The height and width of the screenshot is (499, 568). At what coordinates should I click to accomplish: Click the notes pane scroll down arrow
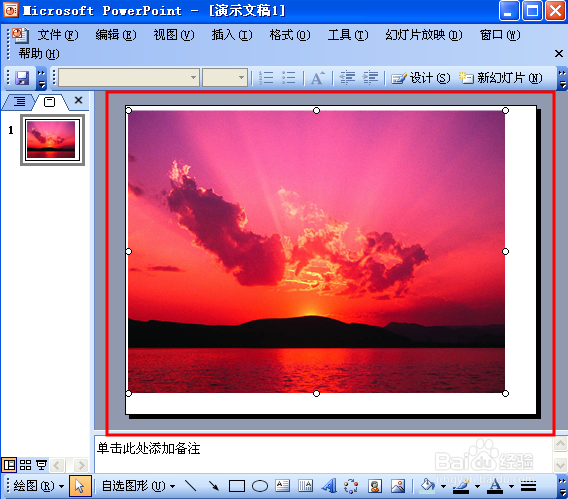[x=560, y=465]
